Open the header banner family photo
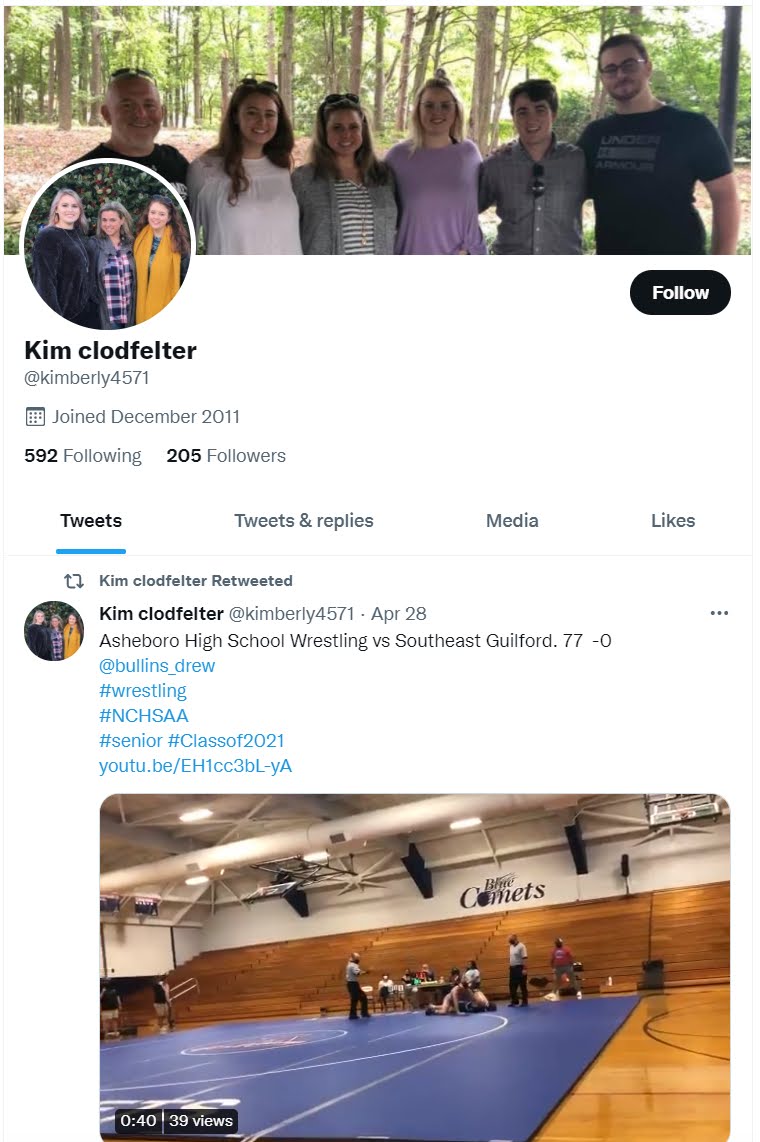Viewport: 760px width, 1142px height. 378,130
